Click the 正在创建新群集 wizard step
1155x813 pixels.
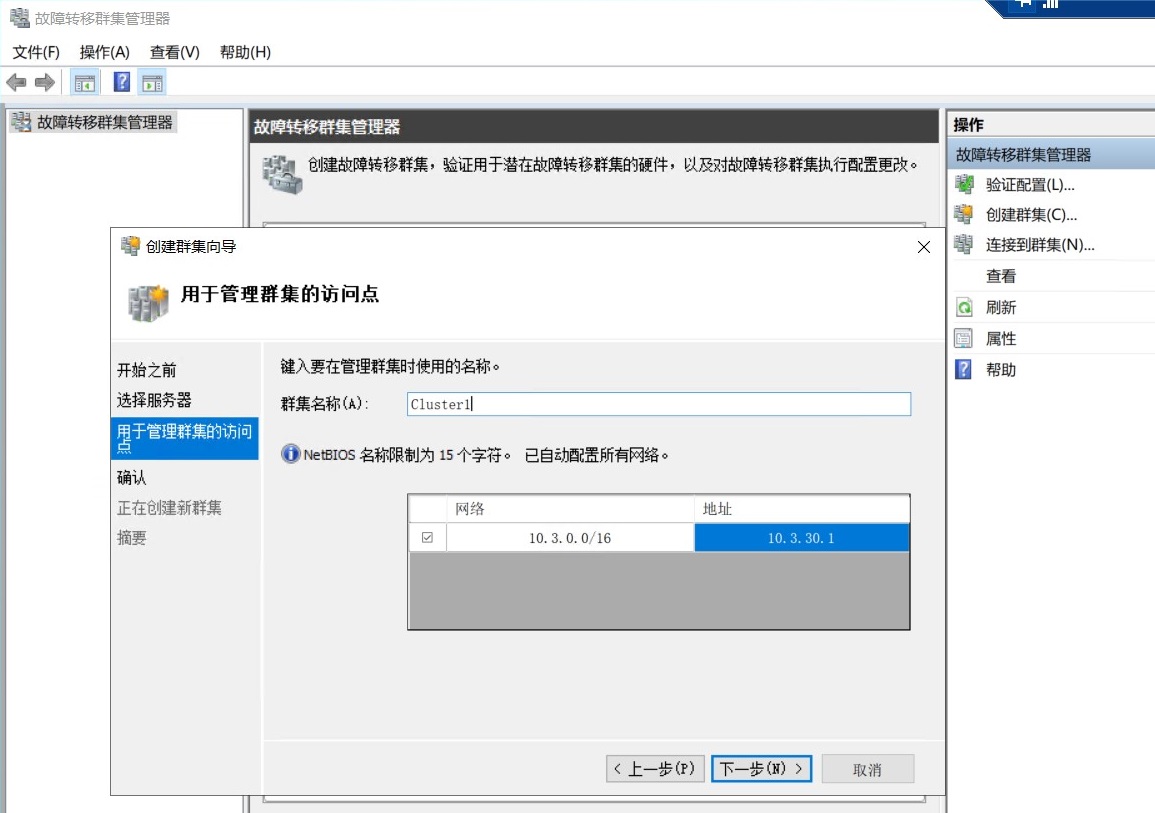point(169,507)
